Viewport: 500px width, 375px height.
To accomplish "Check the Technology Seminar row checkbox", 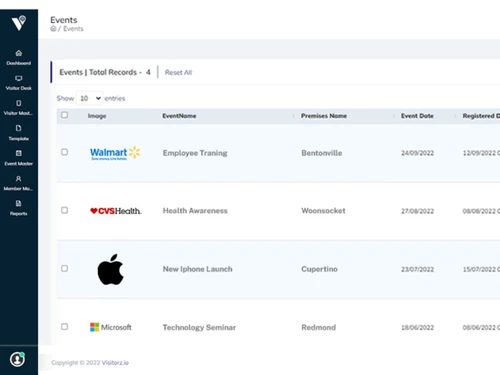I will click(64, 326).
